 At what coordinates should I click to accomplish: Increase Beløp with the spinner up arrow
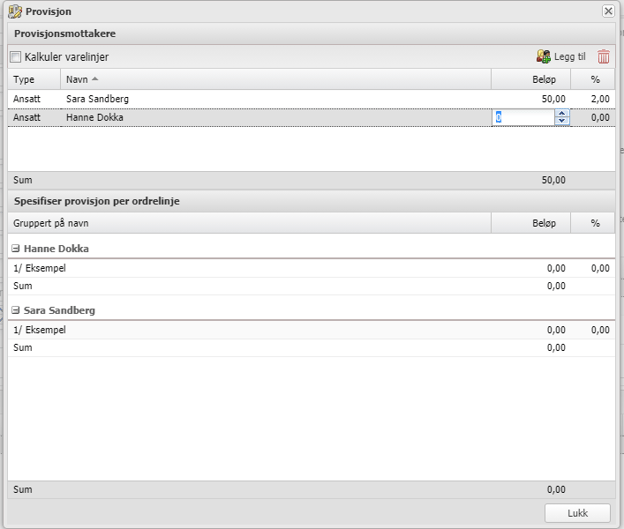[562, 114]
